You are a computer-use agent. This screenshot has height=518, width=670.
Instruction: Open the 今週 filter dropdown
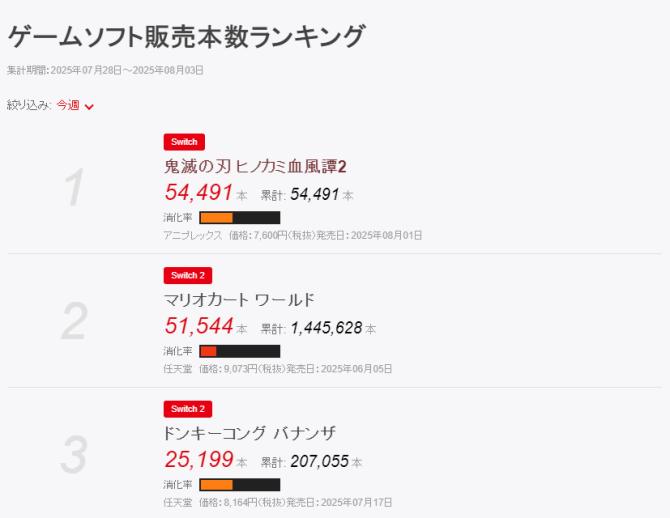(68, 105)
